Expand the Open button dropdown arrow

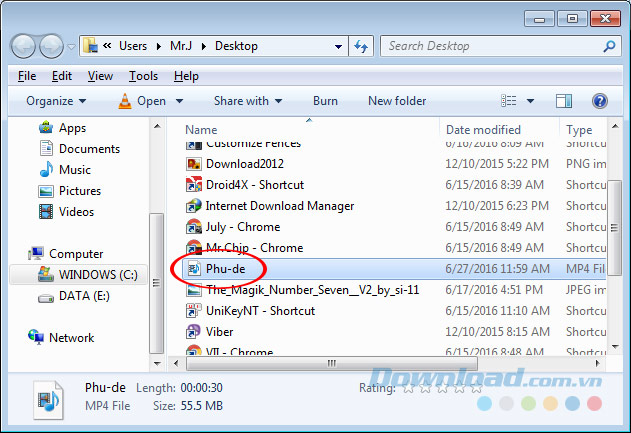click(x=179, y=101)
